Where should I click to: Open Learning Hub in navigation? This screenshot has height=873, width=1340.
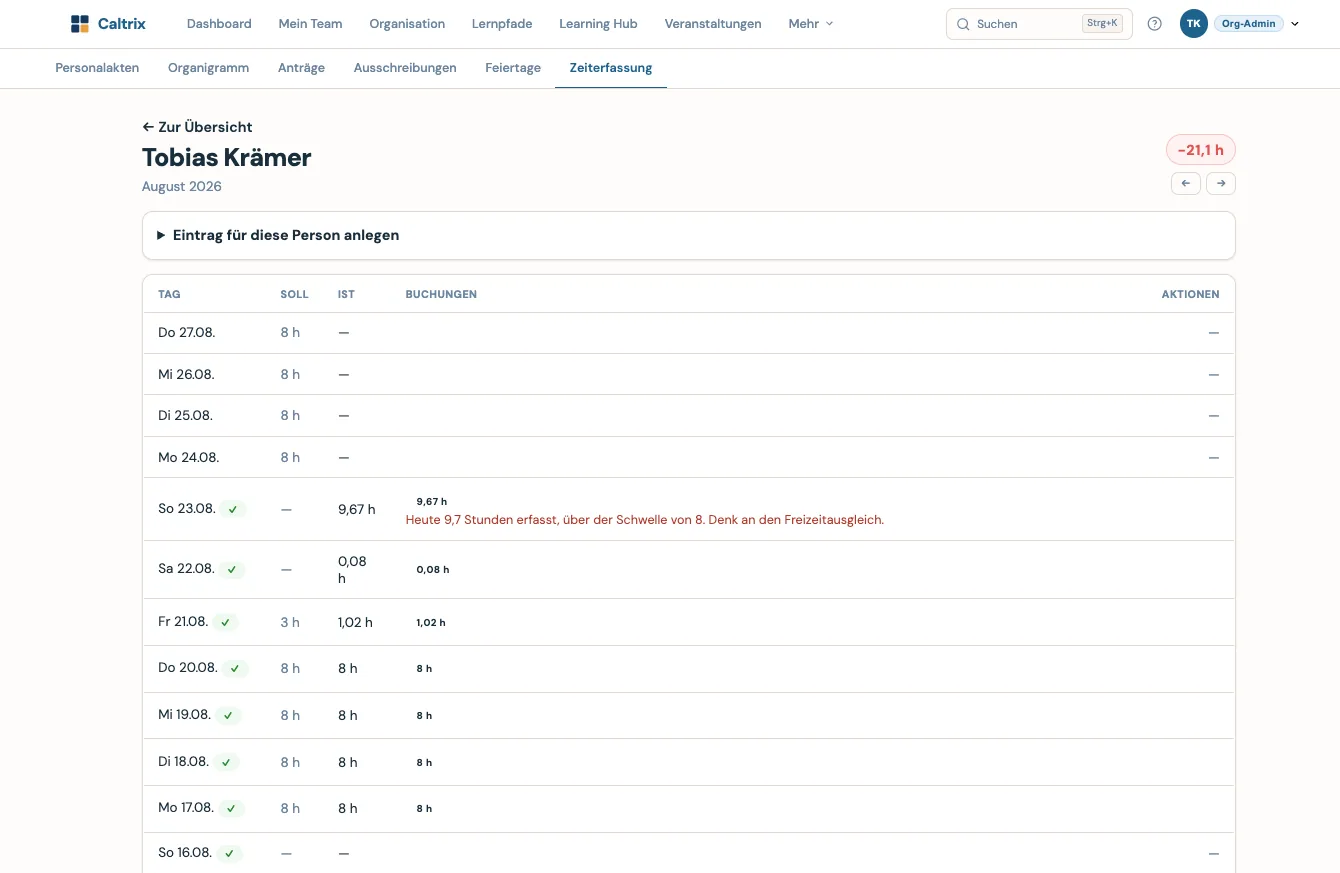(598, 24)
